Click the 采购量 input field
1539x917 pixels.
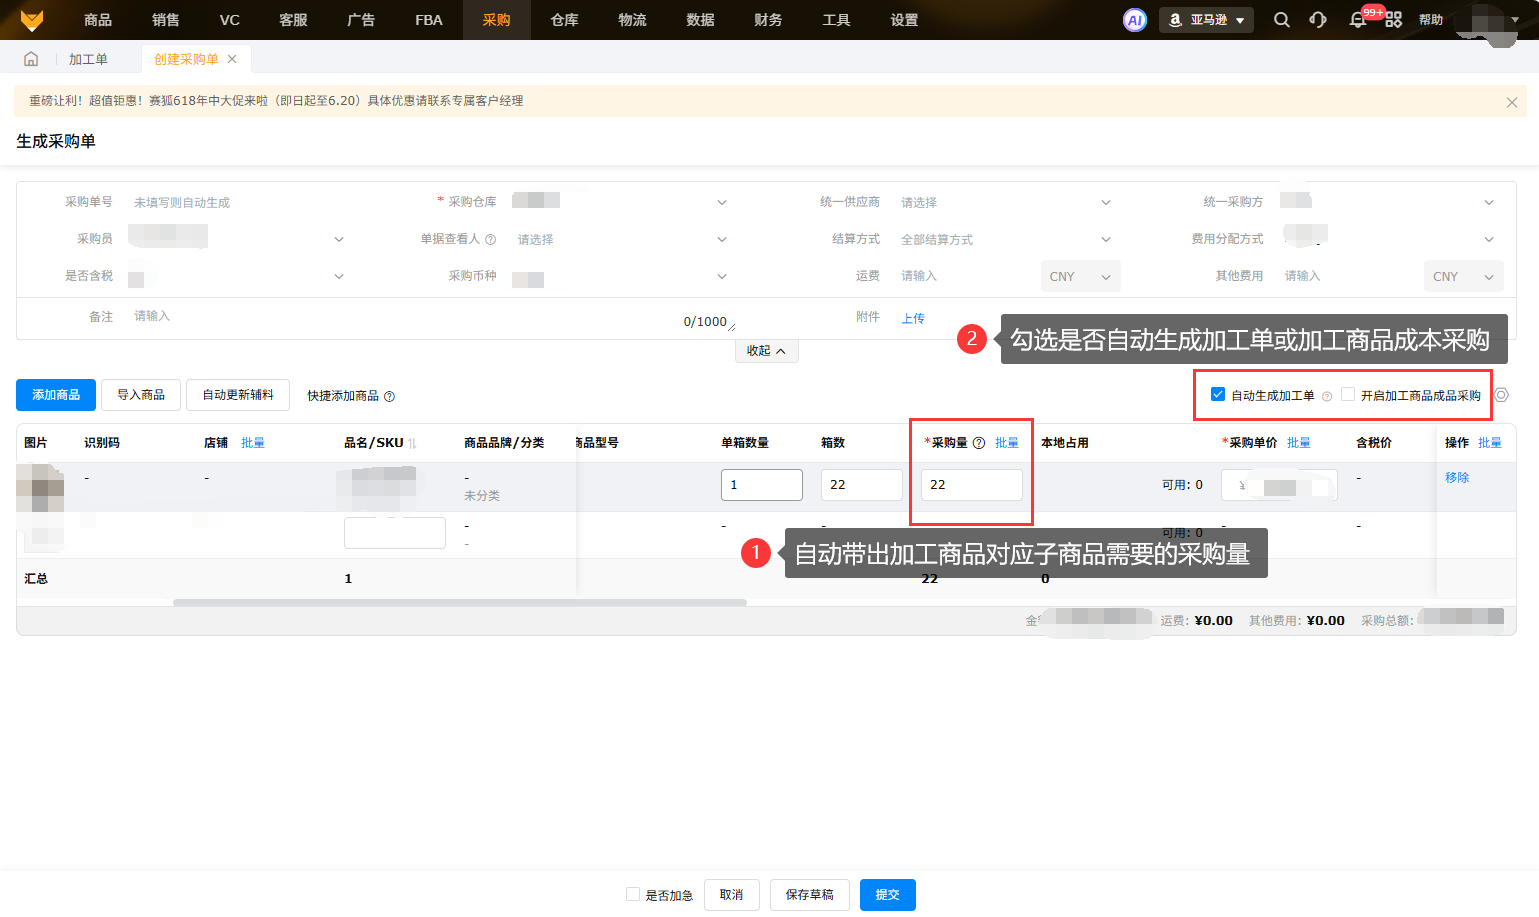click(972, 485)
